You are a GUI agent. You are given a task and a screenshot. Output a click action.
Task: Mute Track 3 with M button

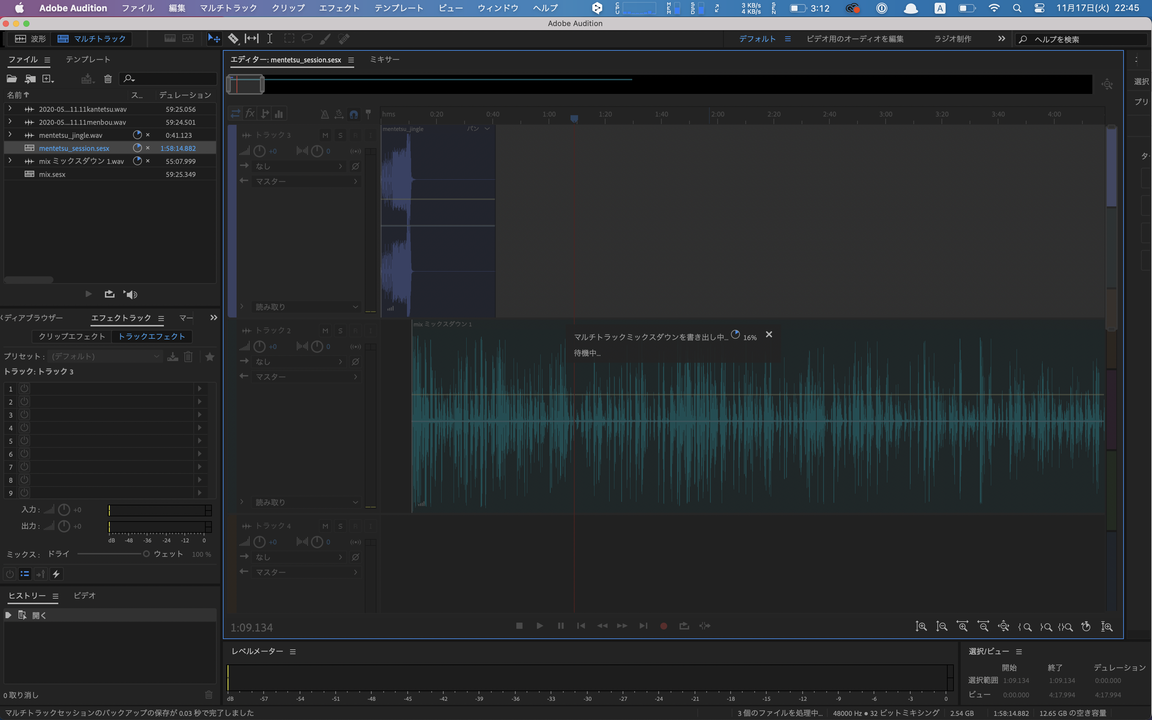[325, 135]
